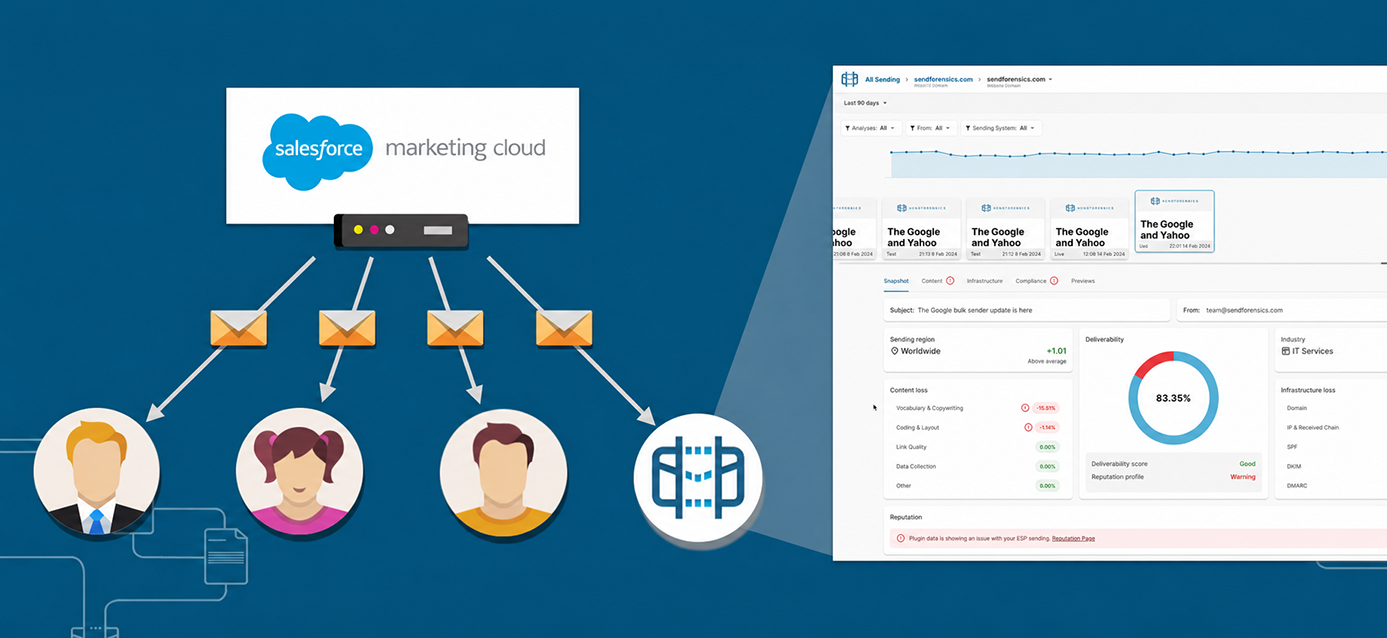The width and height of the screenshot is (1387, 638).
Task: Expand the sendforensics.com domain dropdown arrow
Action: (x=1050, y=79)
